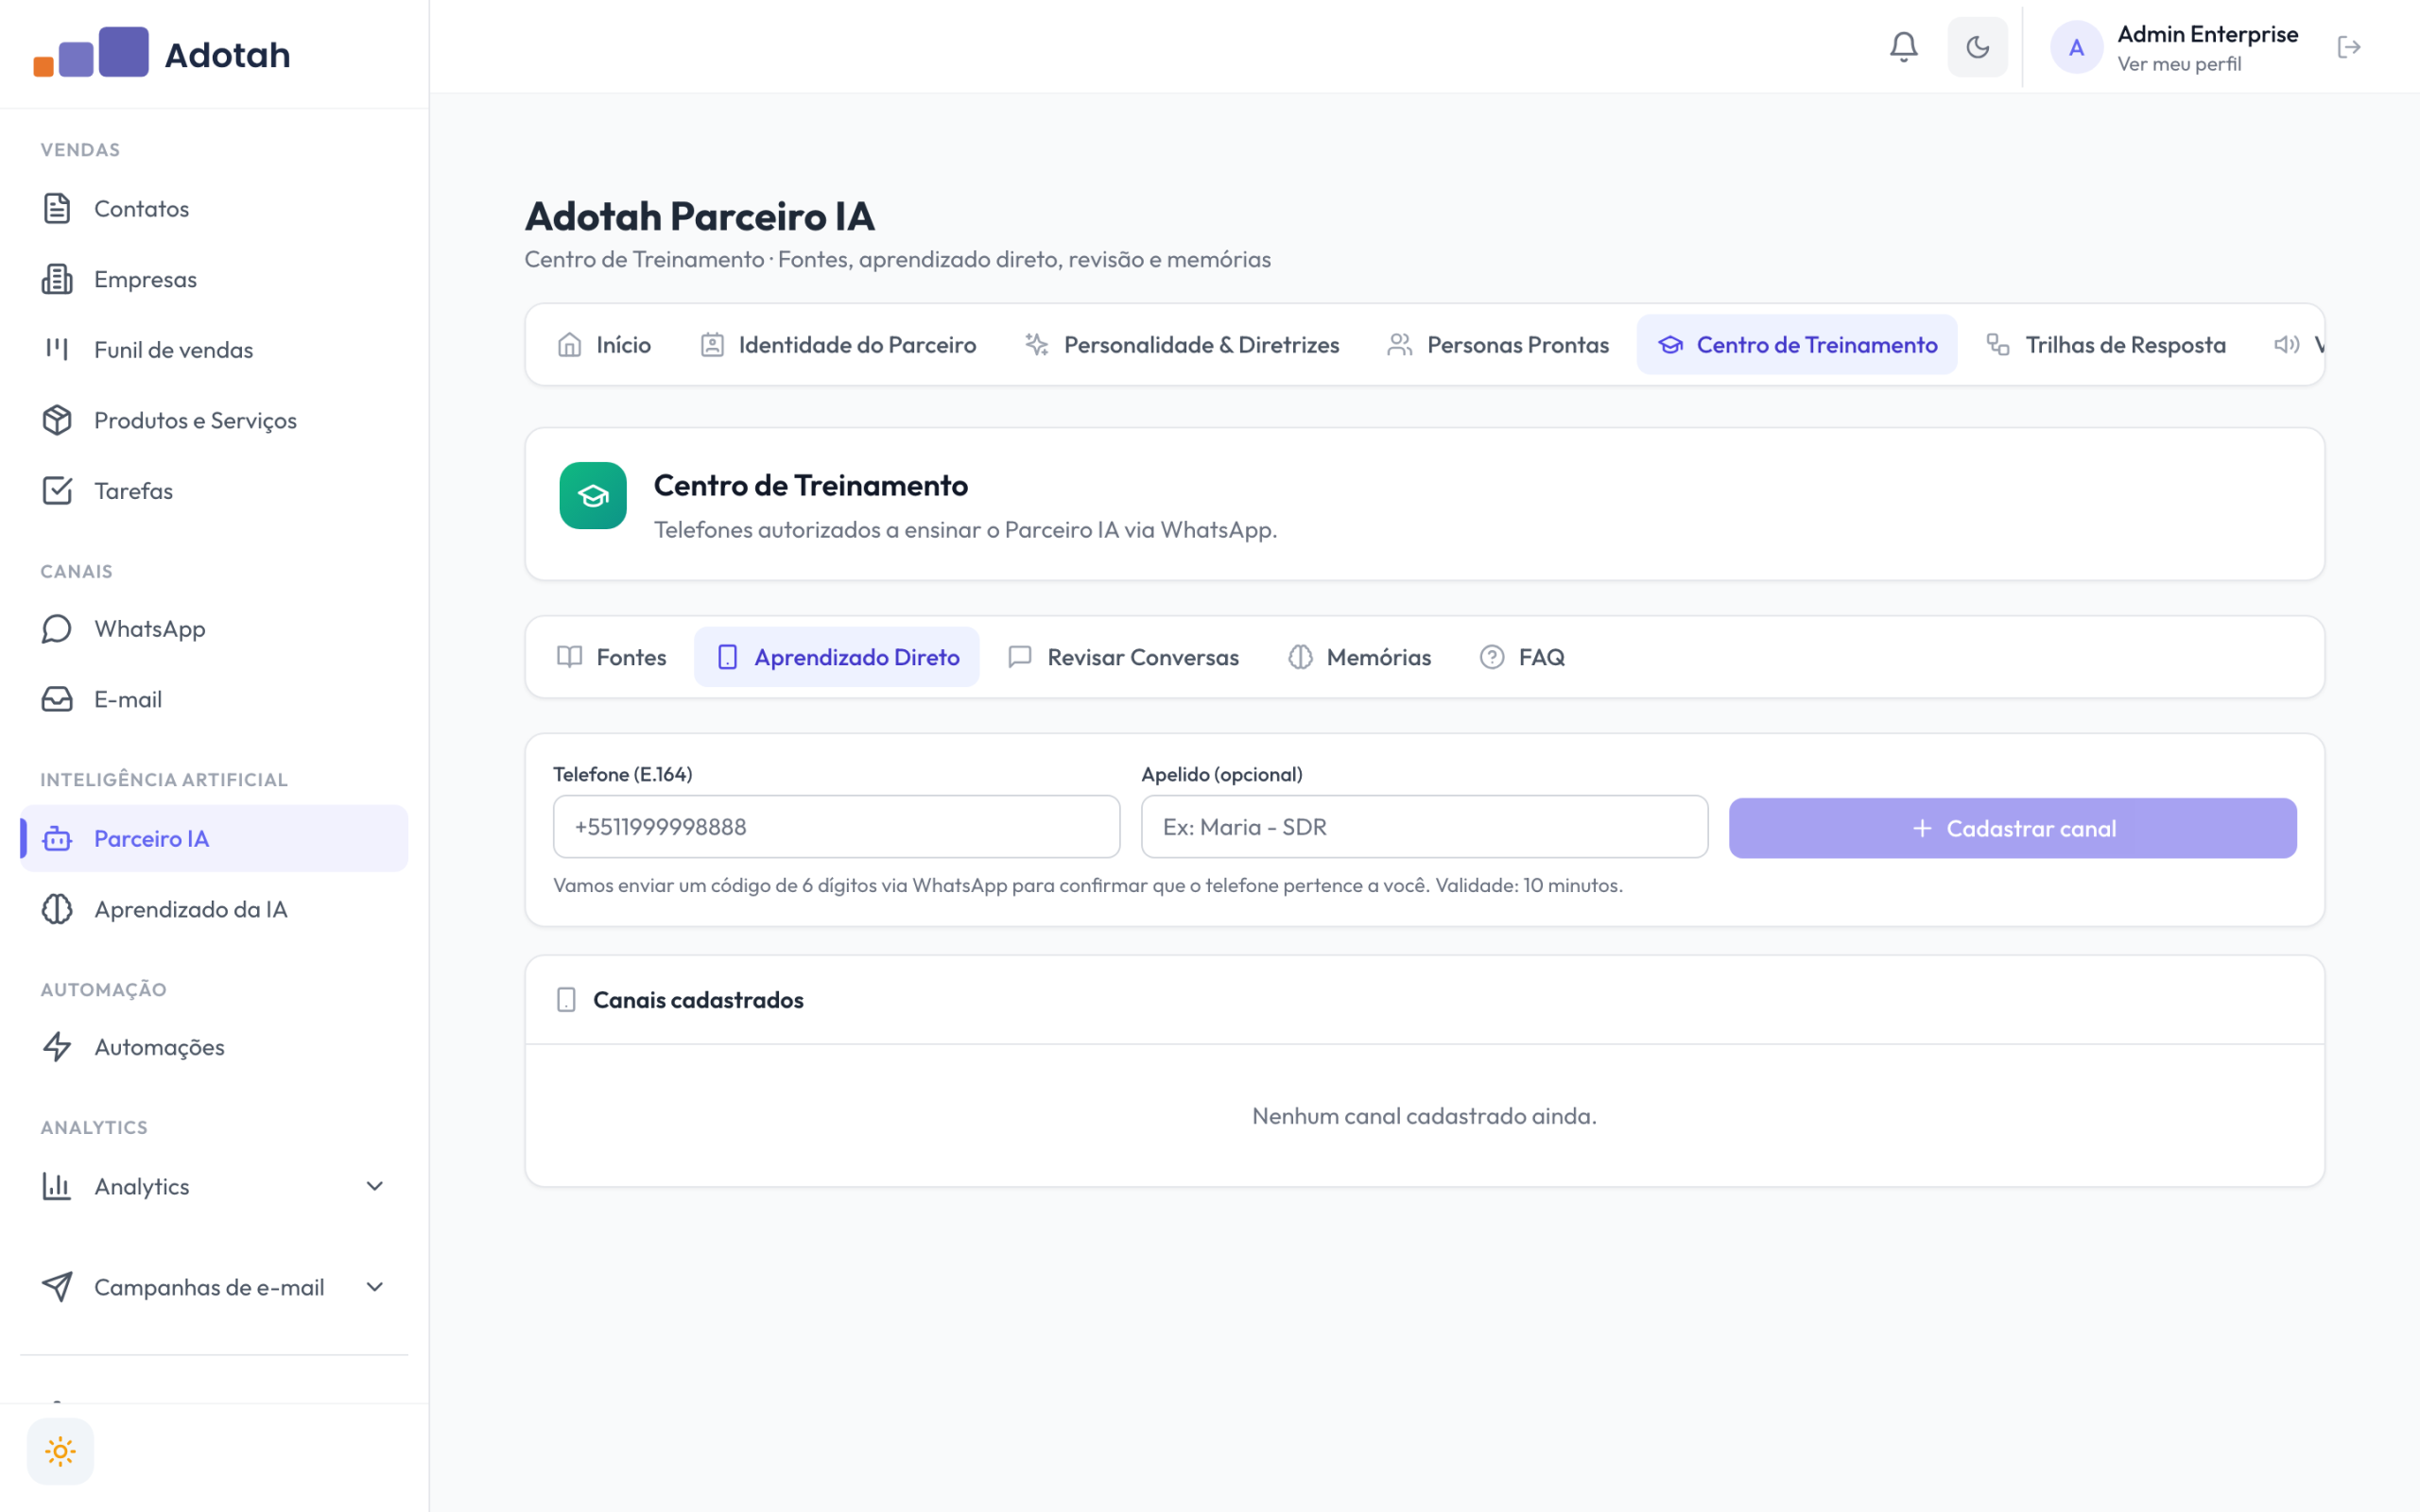Switch to Fontes subtab
This screenshot has height=1512, width=2420.
pyautogui.click(x=611, y=657)
